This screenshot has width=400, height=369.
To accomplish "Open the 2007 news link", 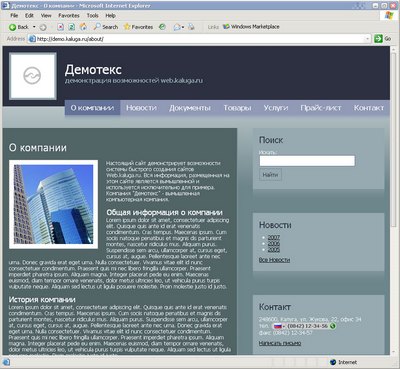I will coord(274,237).
